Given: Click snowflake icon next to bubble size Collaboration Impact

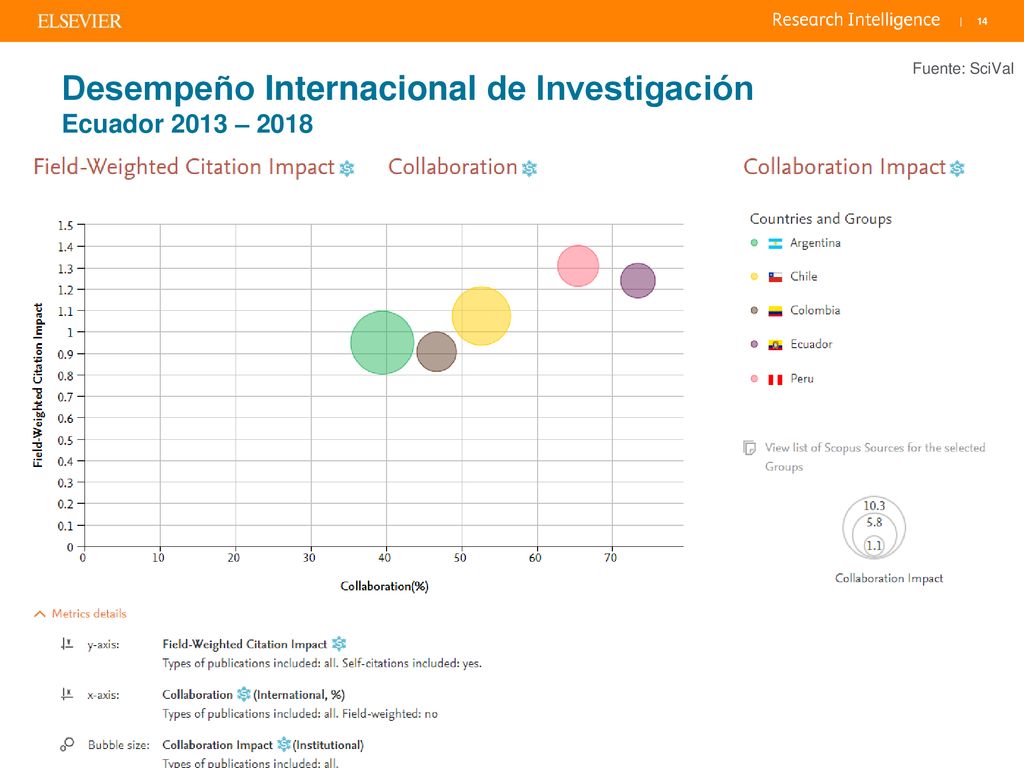Looking at the screenshot, I should click(284, 744).
